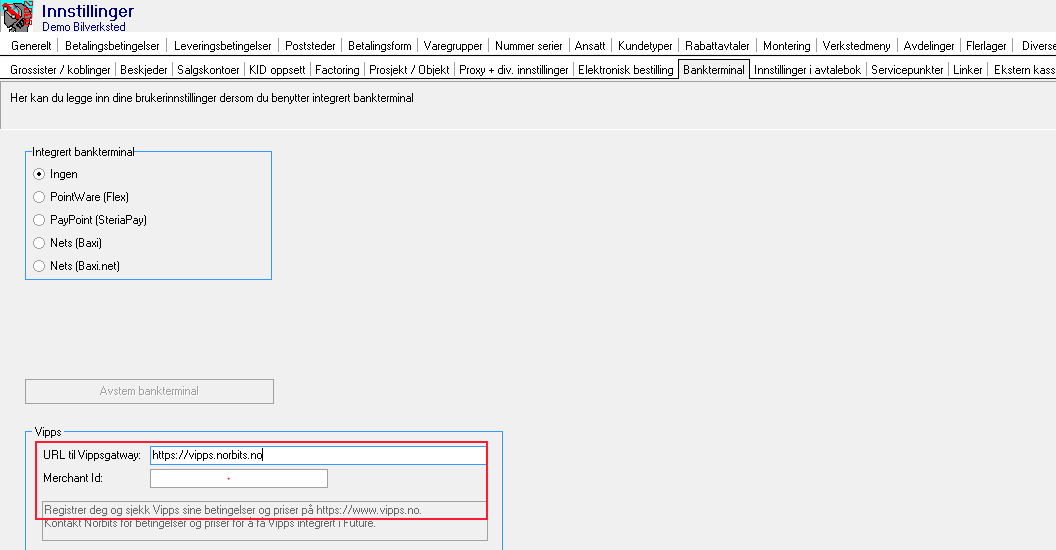1056x550 pixels.
Task: Open the Leveringsbetingelser tab
Action: (x=222, y=46)
